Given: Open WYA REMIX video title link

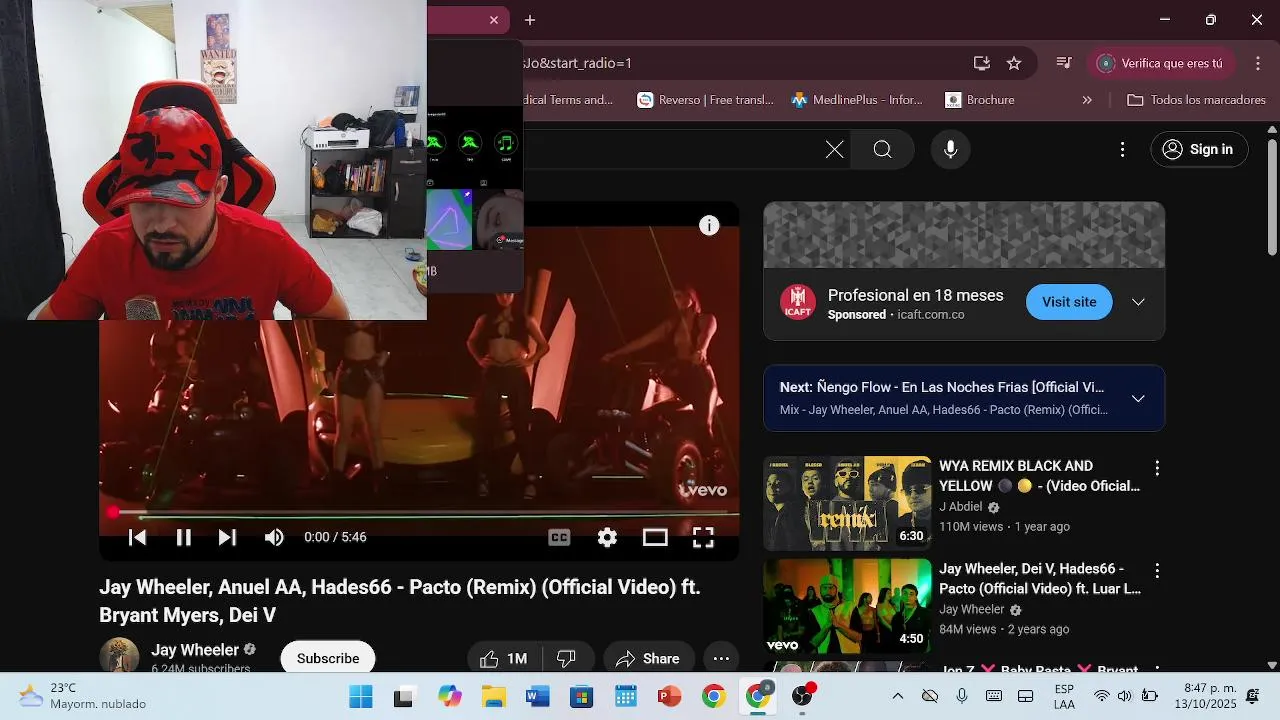Looking at the screenshot, I should [1039, 476].
